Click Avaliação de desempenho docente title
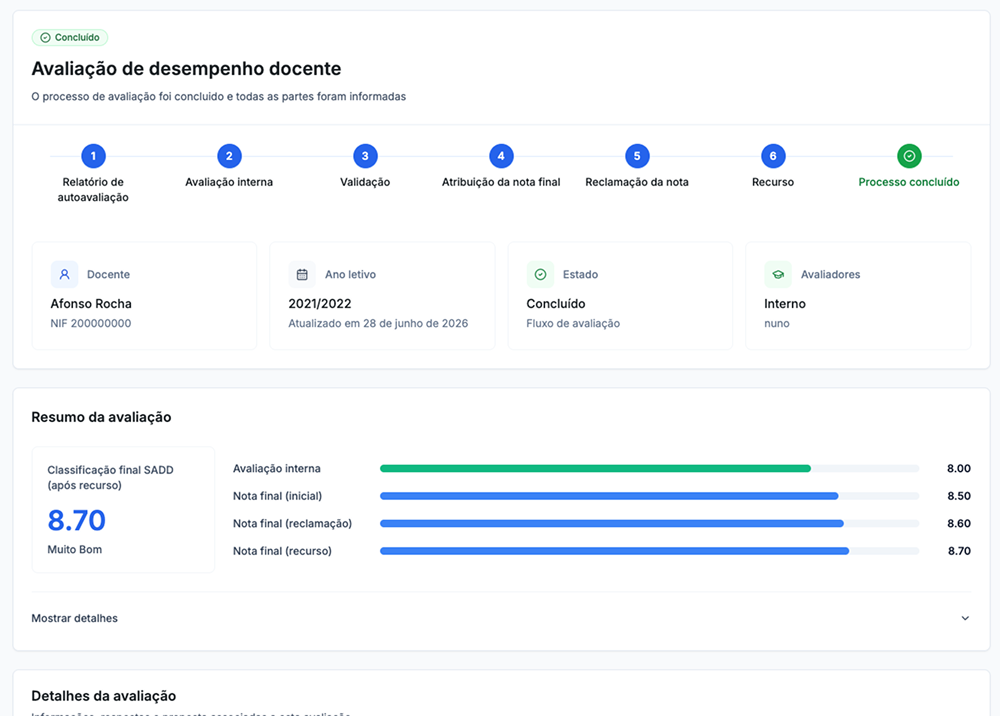This screenshot has width=1000, height=716. tap(186, 68)
